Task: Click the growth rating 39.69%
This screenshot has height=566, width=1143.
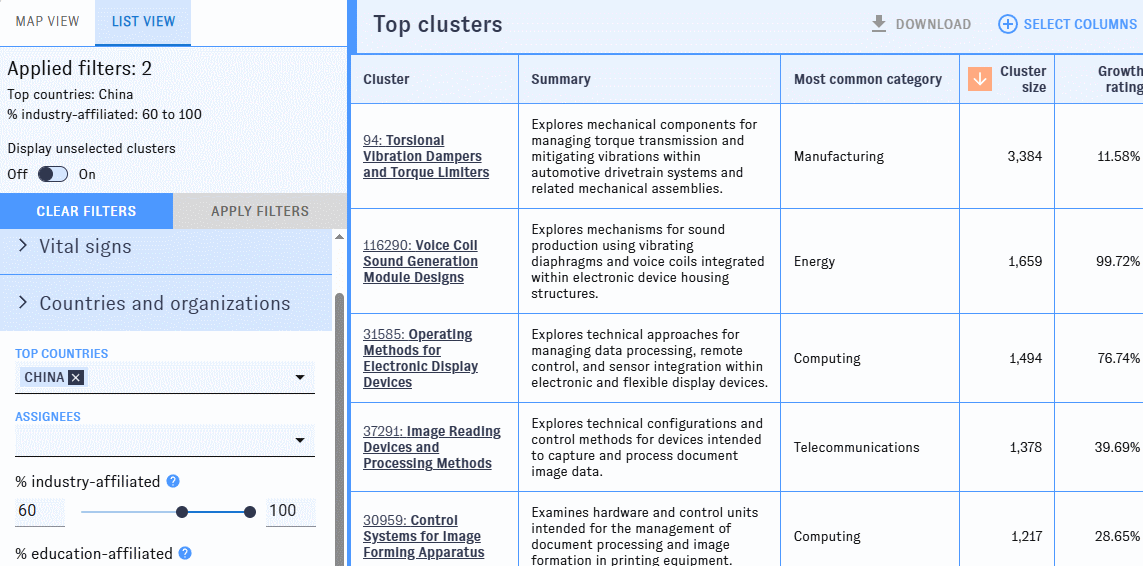Action: pos(1117,447)
